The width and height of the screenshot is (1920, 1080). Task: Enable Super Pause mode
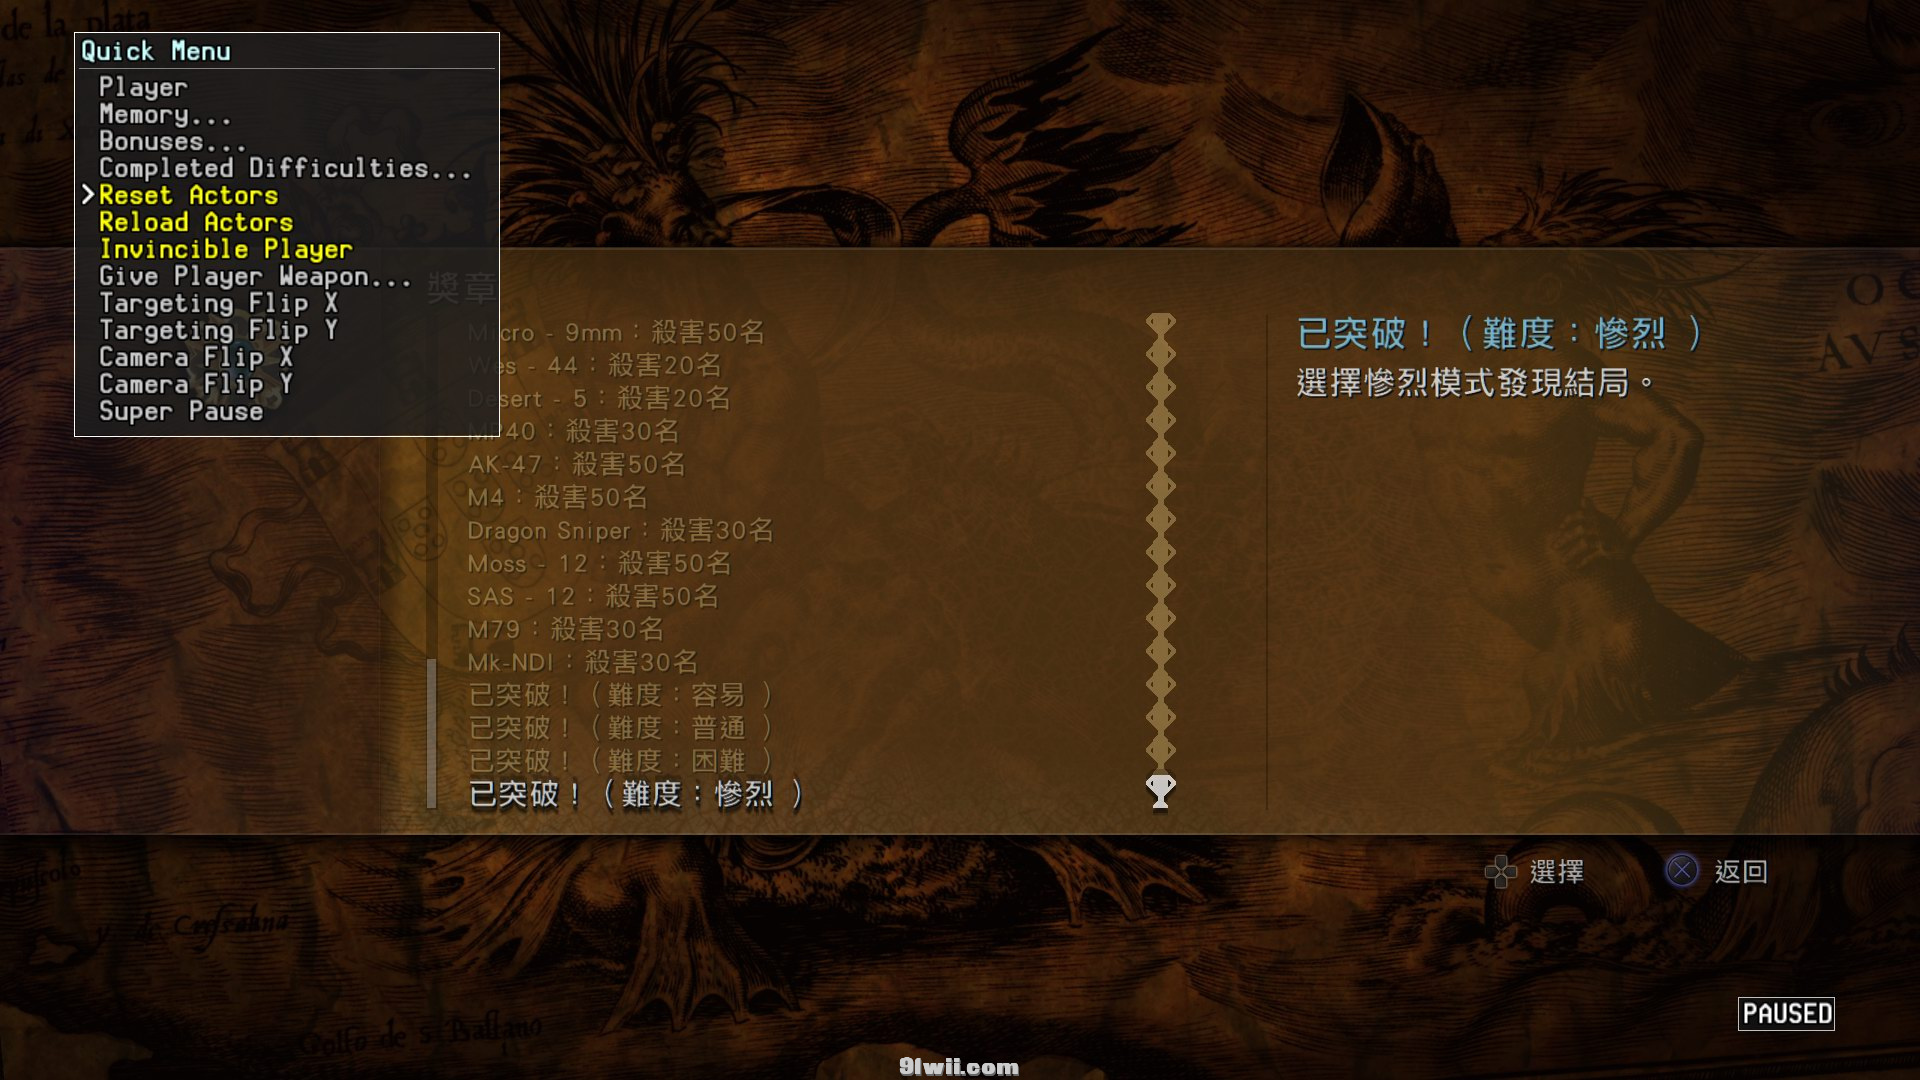pyautogui.click(x=181, y=411)
